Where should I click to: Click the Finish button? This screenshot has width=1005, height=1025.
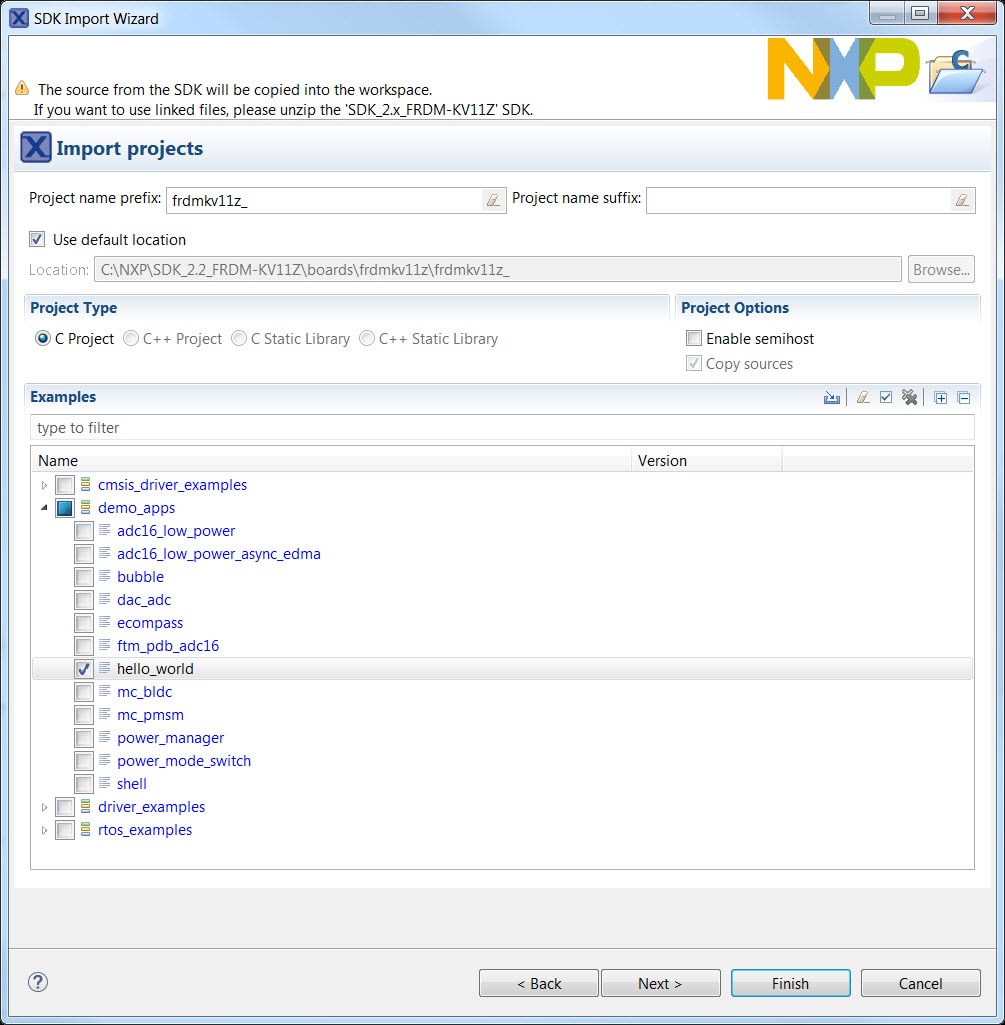790,984
